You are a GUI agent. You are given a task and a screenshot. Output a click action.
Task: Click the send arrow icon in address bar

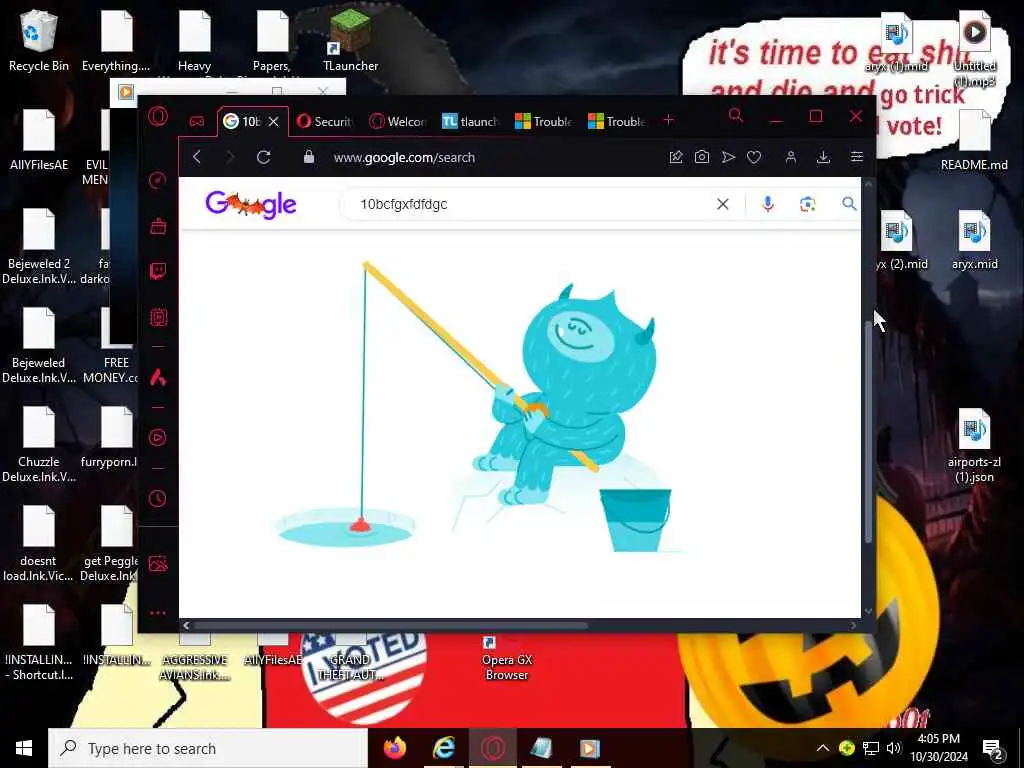pos(728,157)
